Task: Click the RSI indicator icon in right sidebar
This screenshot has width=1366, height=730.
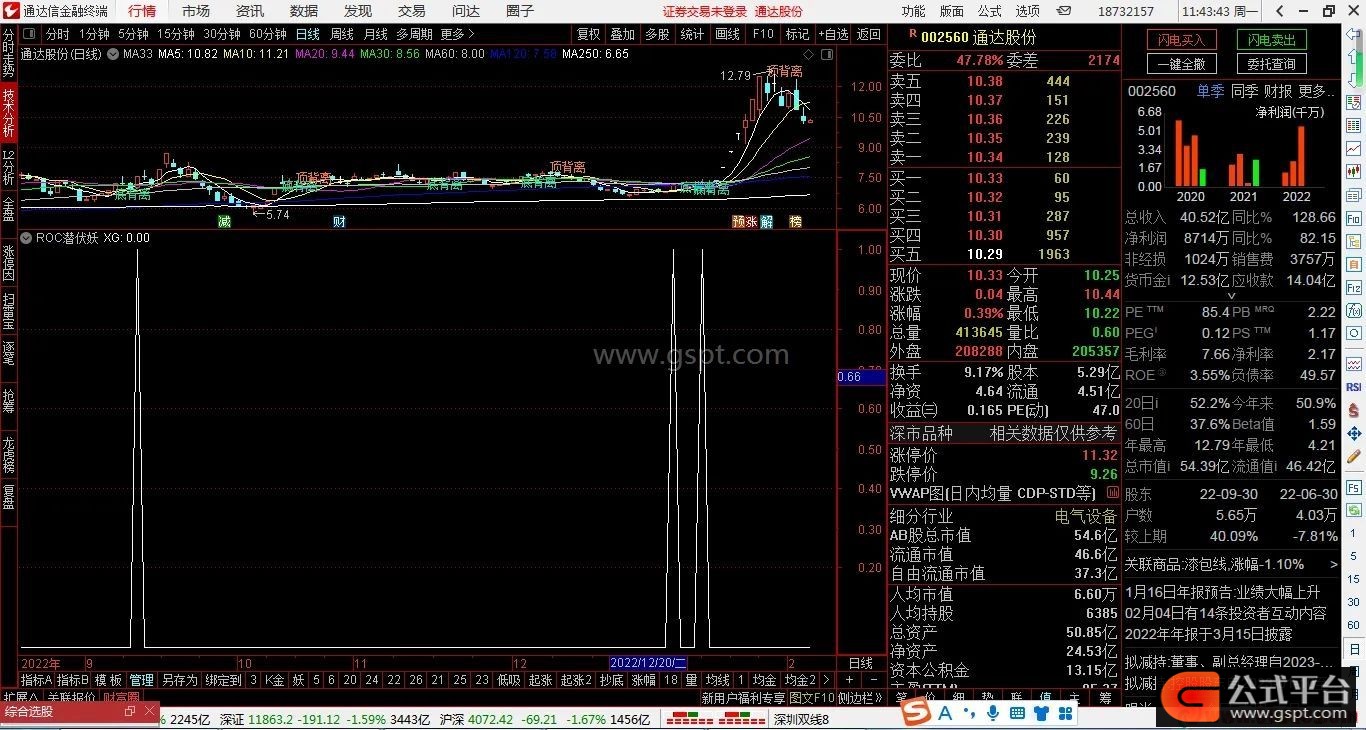Action: coord(1353,386)
